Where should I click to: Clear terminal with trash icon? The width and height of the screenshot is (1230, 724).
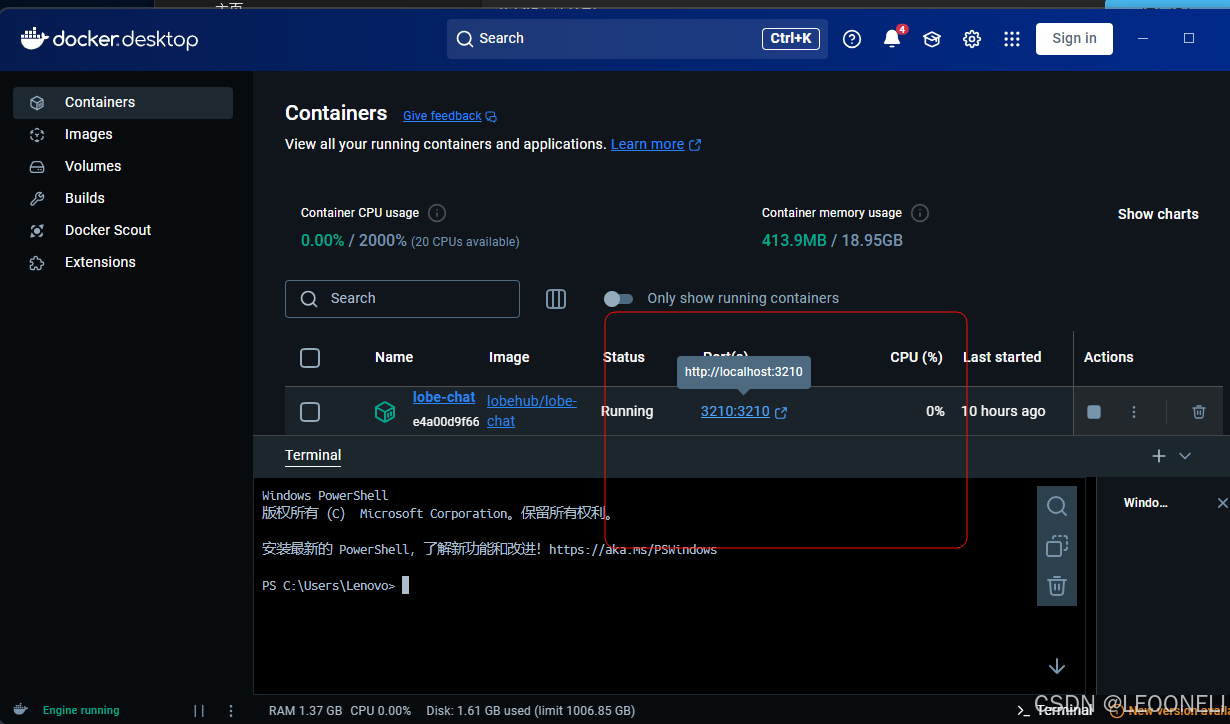[1057, 586]
